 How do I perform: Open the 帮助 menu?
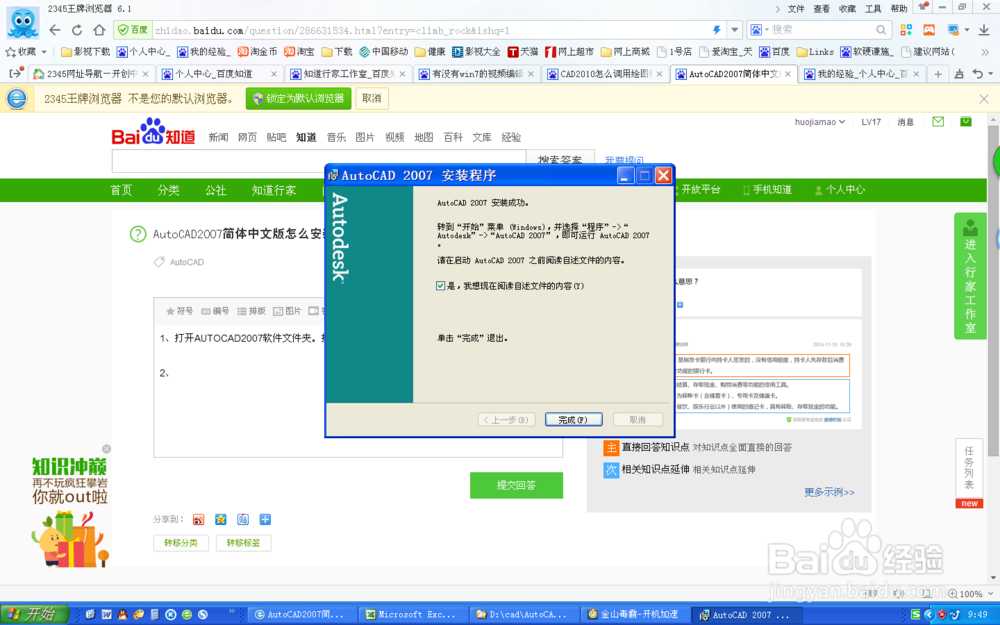899,9
